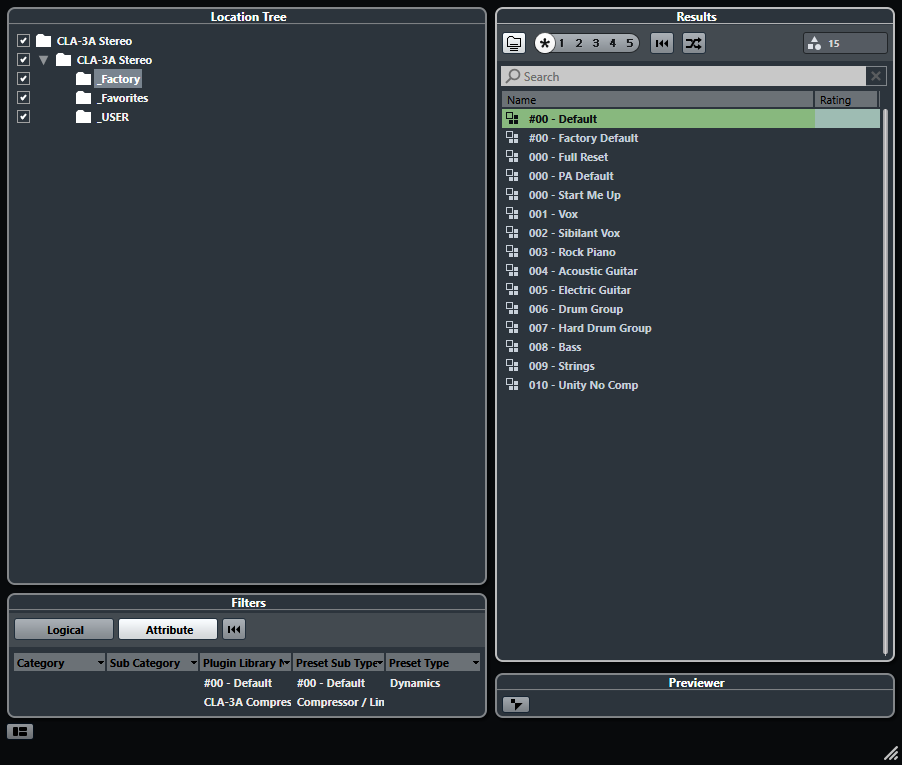Click the reset result filters icon
Screen dimensions: 902x765
click(661, 43)
